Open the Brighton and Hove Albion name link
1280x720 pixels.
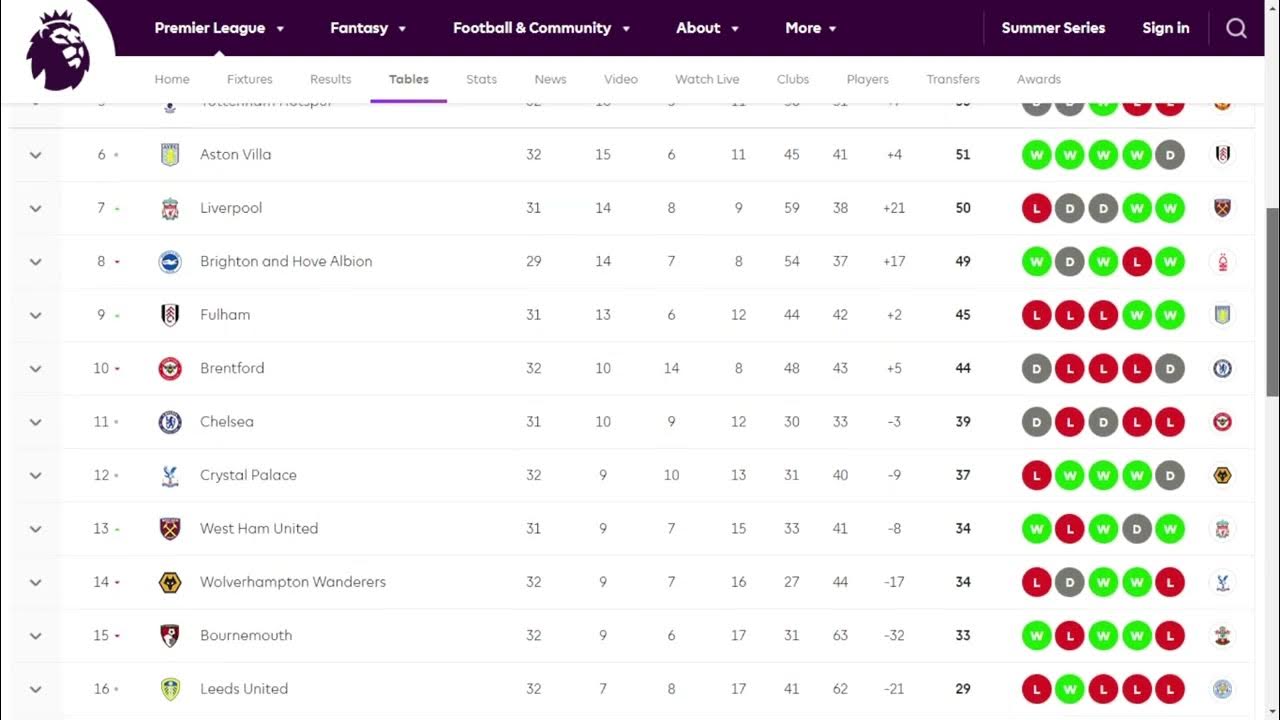point(286,261)
